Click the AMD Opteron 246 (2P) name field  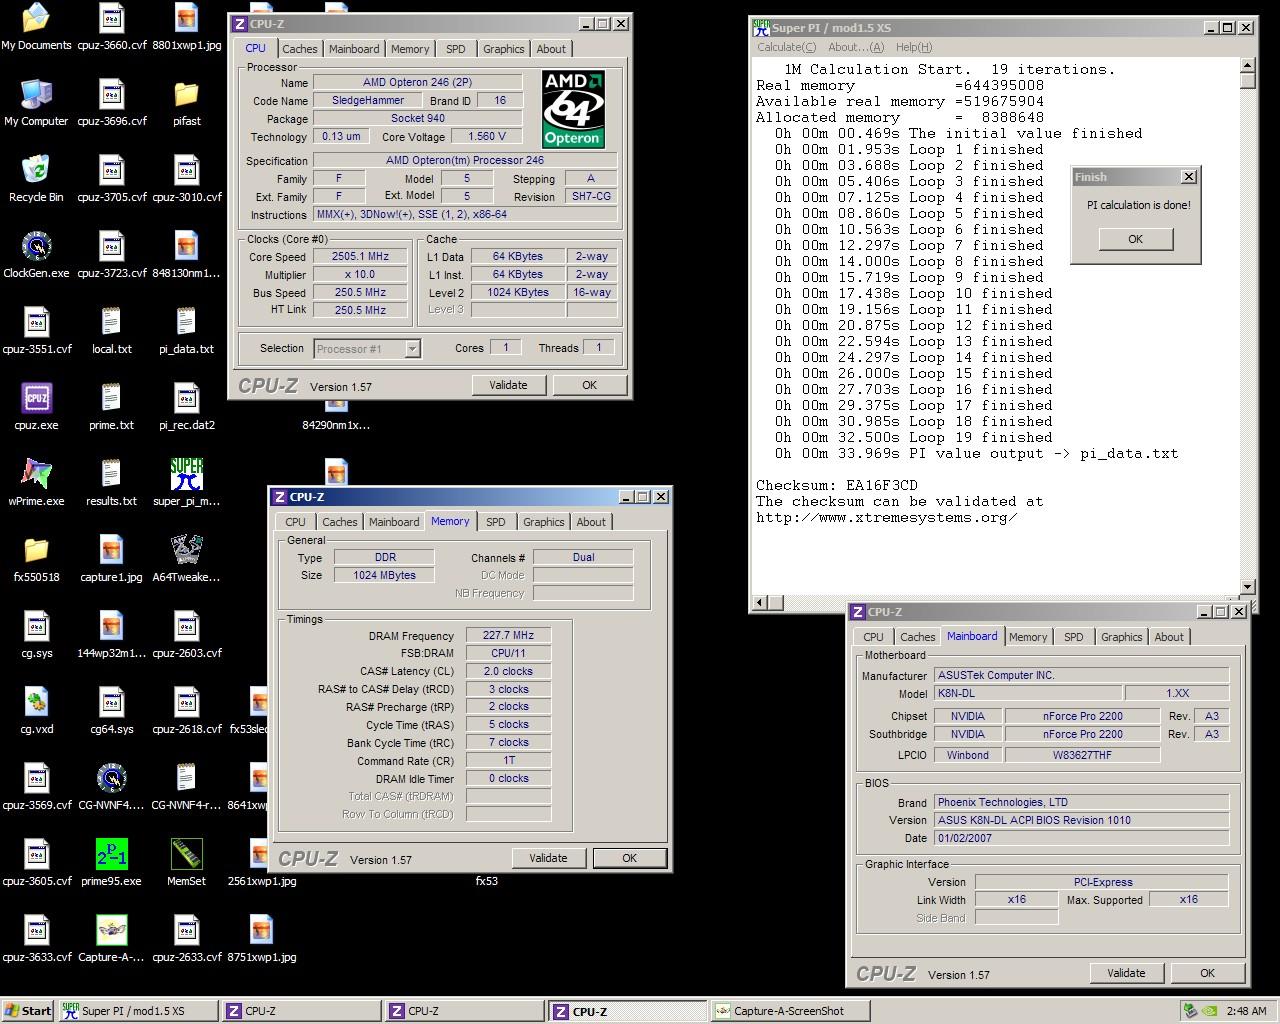[417, 83]
